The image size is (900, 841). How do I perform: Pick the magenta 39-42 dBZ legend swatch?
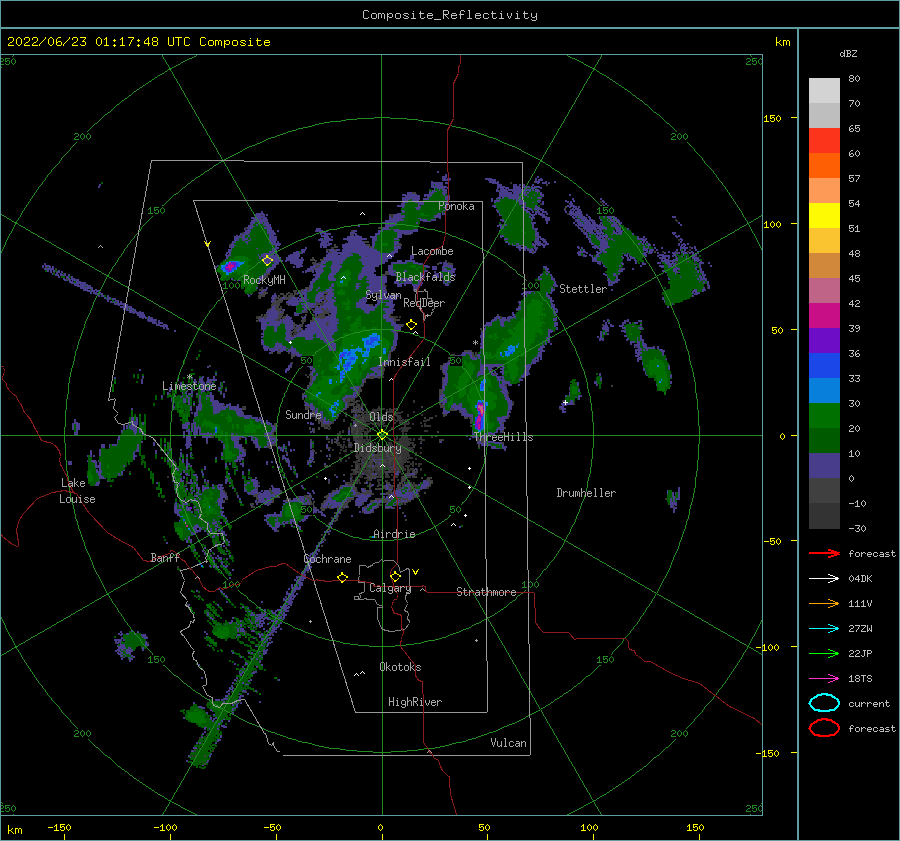tap(824, 315)
